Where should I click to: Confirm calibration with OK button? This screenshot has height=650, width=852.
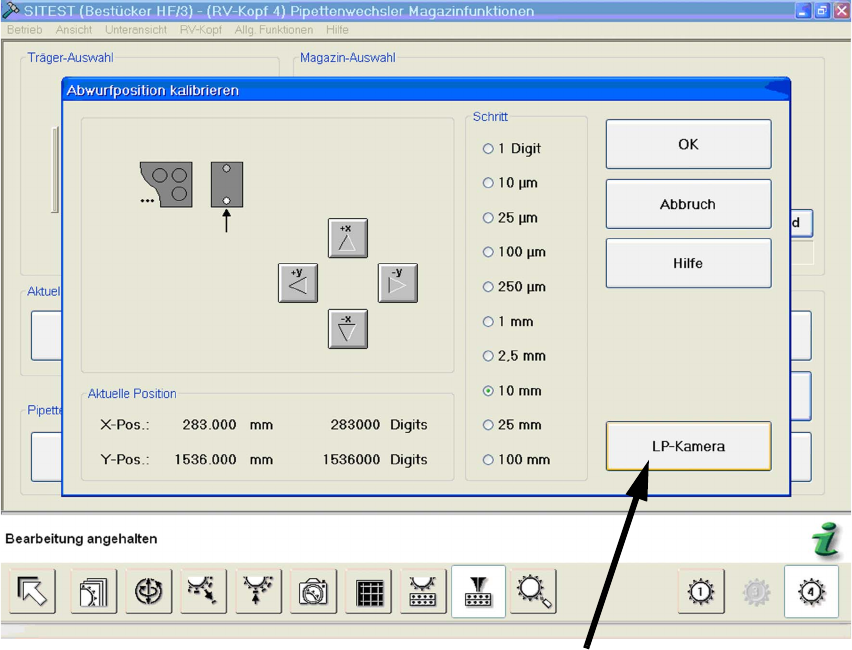pyautogui.click(x=688, y=145)
